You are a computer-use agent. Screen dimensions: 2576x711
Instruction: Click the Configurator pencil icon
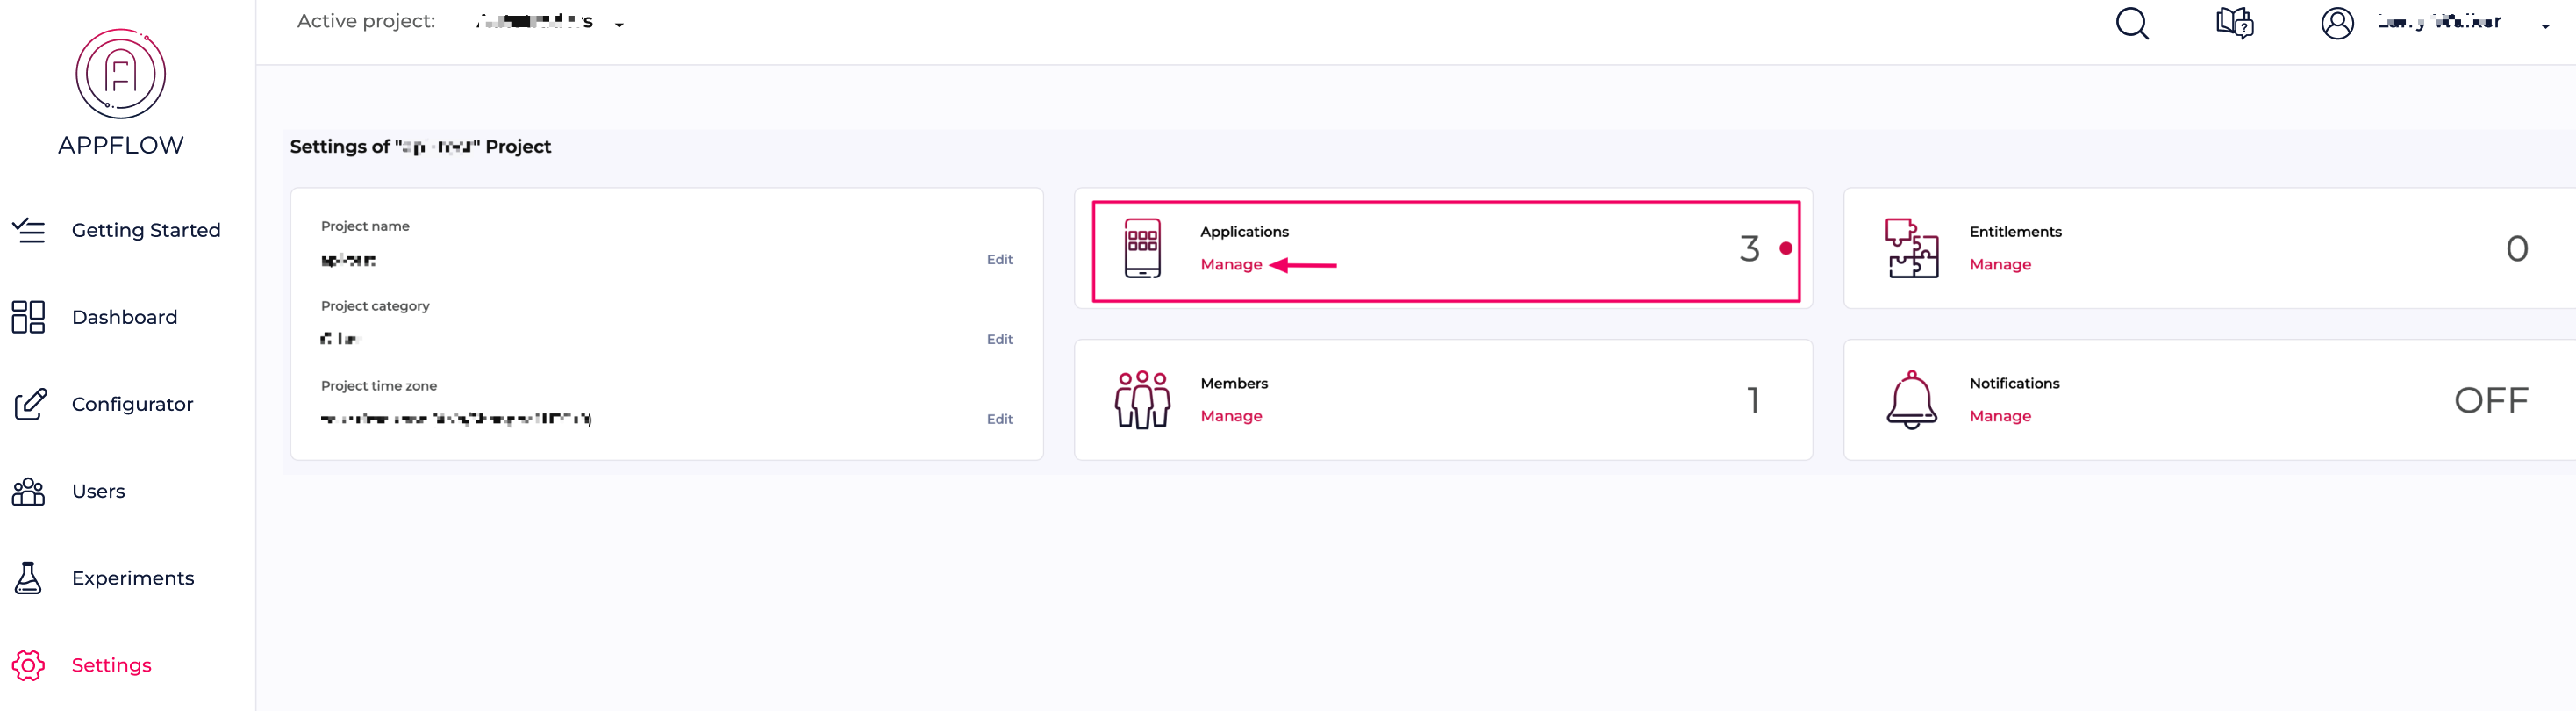(x=29, y=404)
